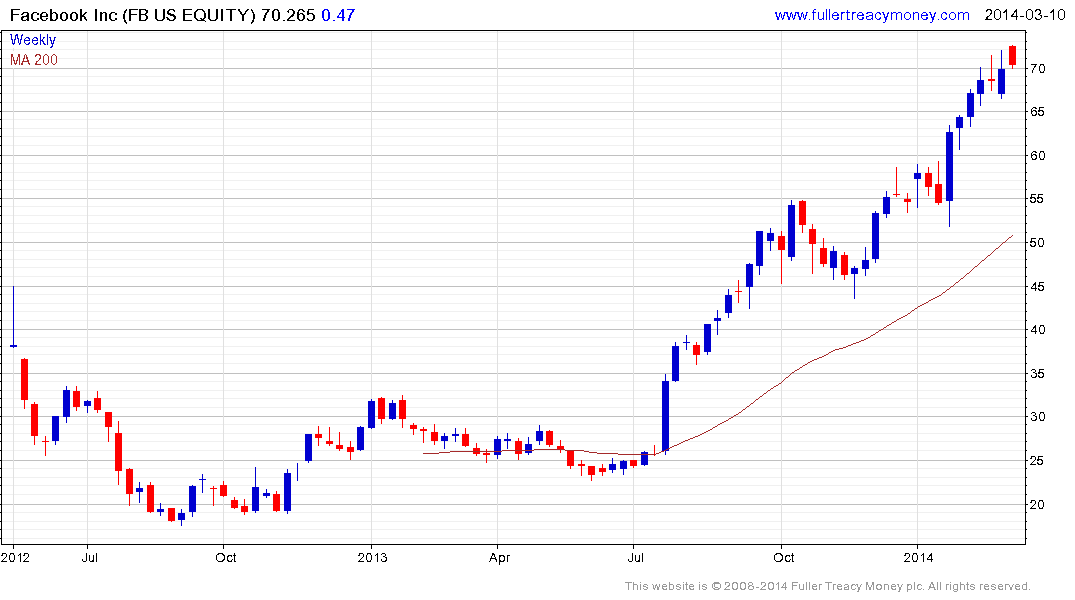Click the 55 price axis label
This screenshot has width=1075, height=600.
click(x=1037, y=199)
